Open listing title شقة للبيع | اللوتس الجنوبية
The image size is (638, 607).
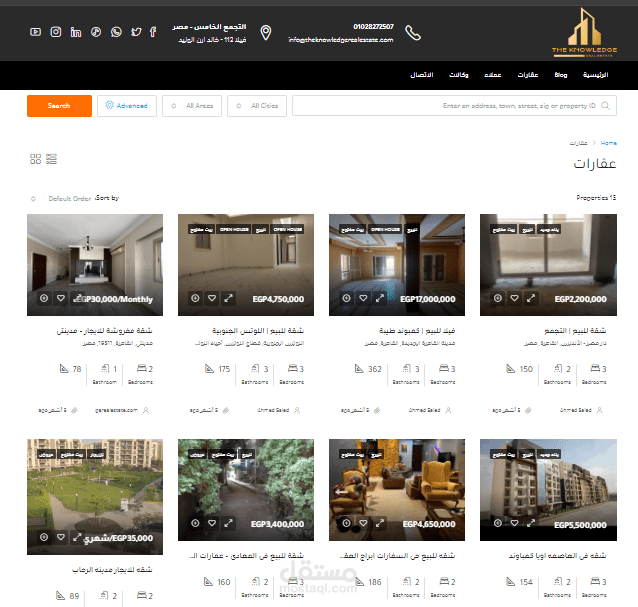pyautogui.click(x=258, y=330)
